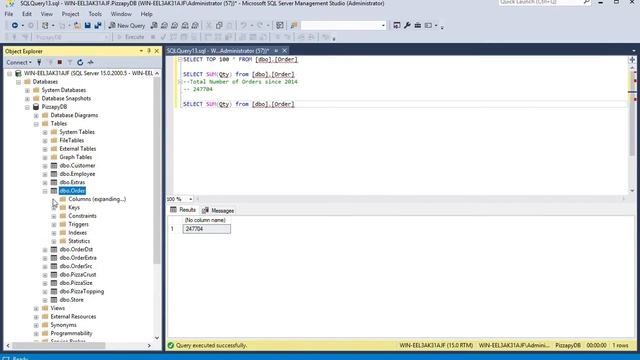
Task: Collapse the first SELECT statement outlining box
Action: tap(180, 60)
